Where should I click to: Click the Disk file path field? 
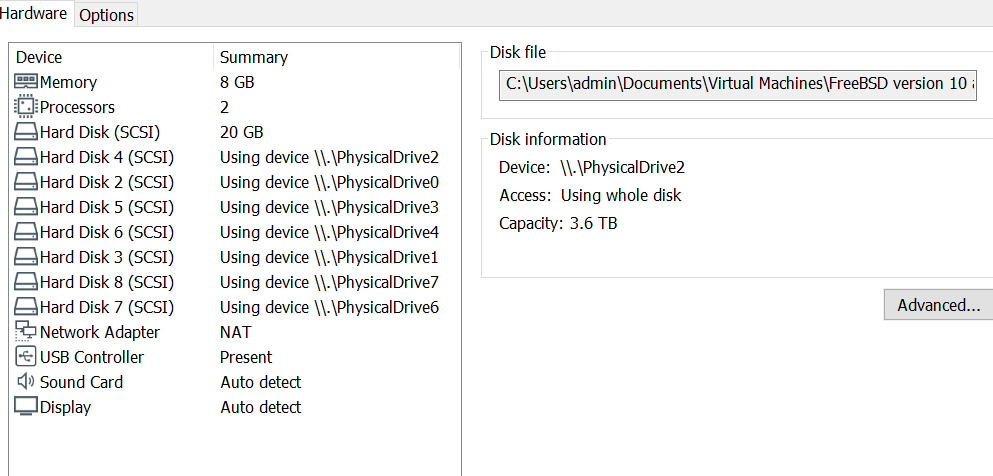click(738, 84)
